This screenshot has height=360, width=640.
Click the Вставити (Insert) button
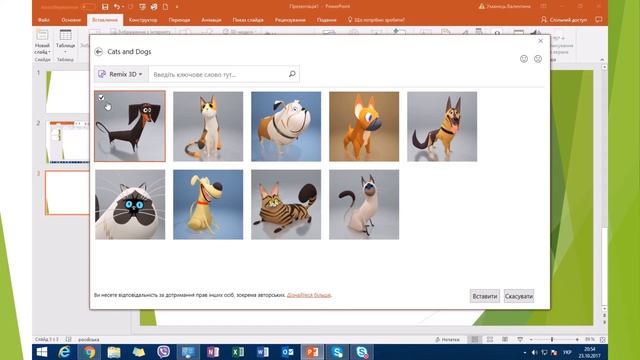tap(484, 296)
